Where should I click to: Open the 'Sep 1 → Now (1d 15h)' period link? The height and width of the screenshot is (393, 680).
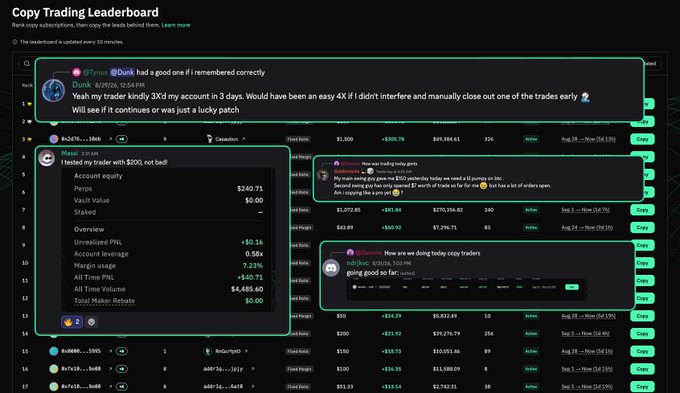[x=587, y=369]
